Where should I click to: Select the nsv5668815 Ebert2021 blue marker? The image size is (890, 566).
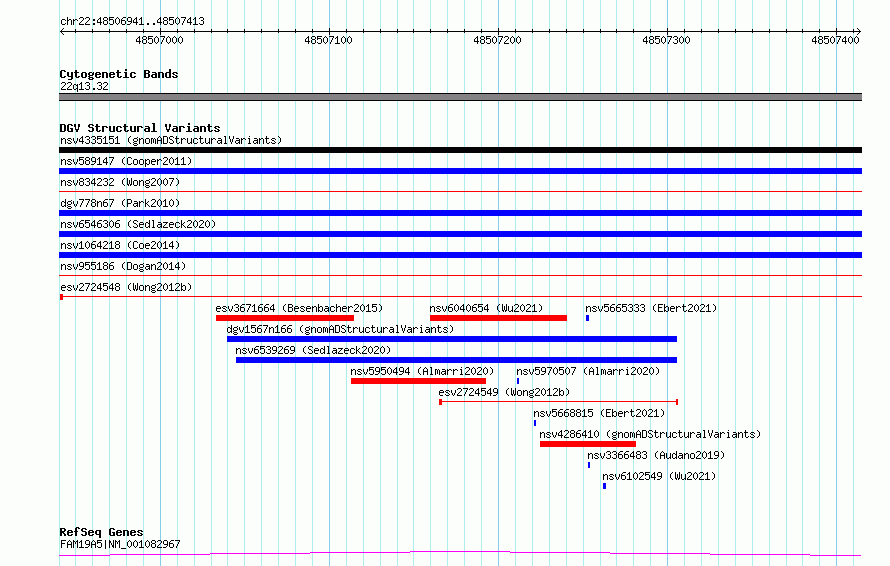[x=535, y=423]
